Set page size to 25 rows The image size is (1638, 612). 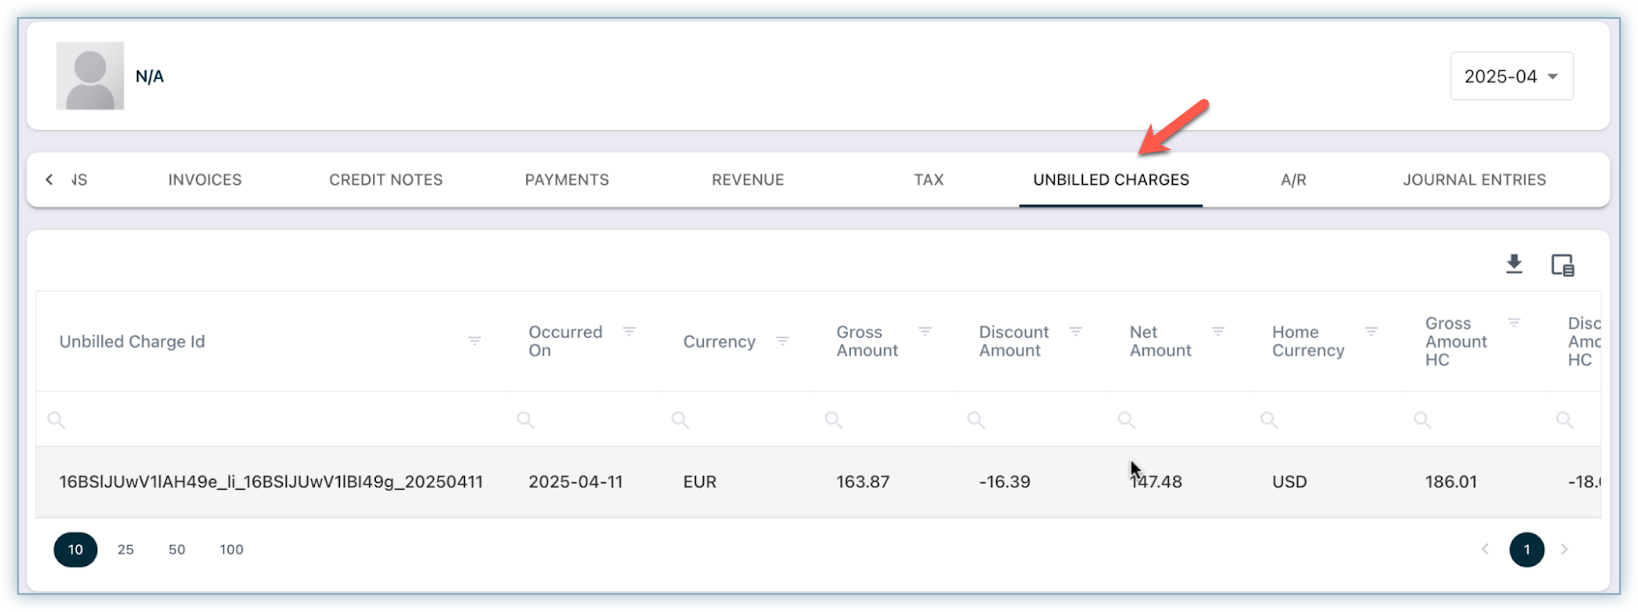click(125, 549)
